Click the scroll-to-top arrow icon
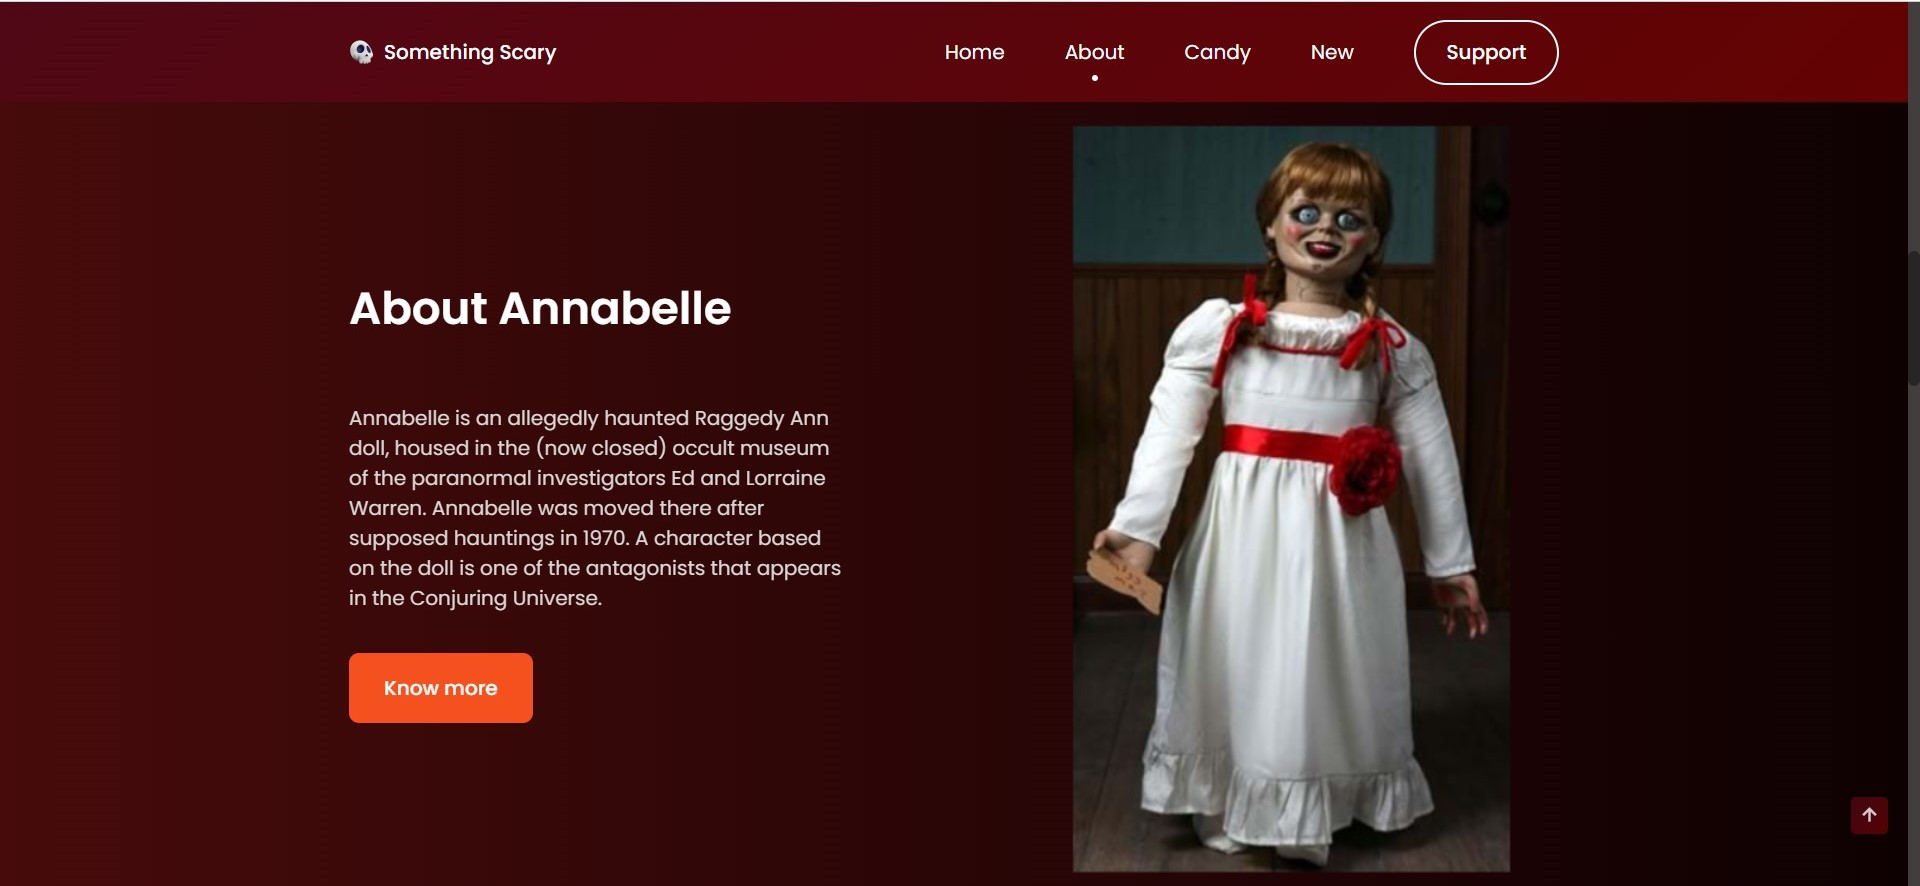The width and height of the screenshot is (1920, 886). [1869, 815]
